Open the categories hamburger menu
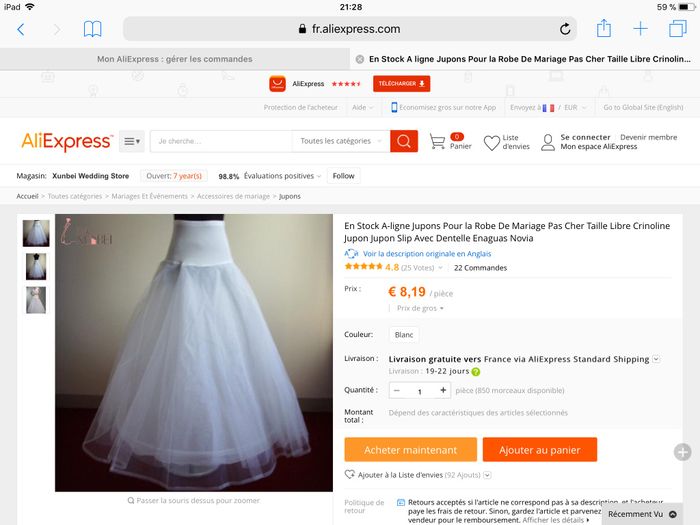 pyautogui.click(x=132, y=142)
